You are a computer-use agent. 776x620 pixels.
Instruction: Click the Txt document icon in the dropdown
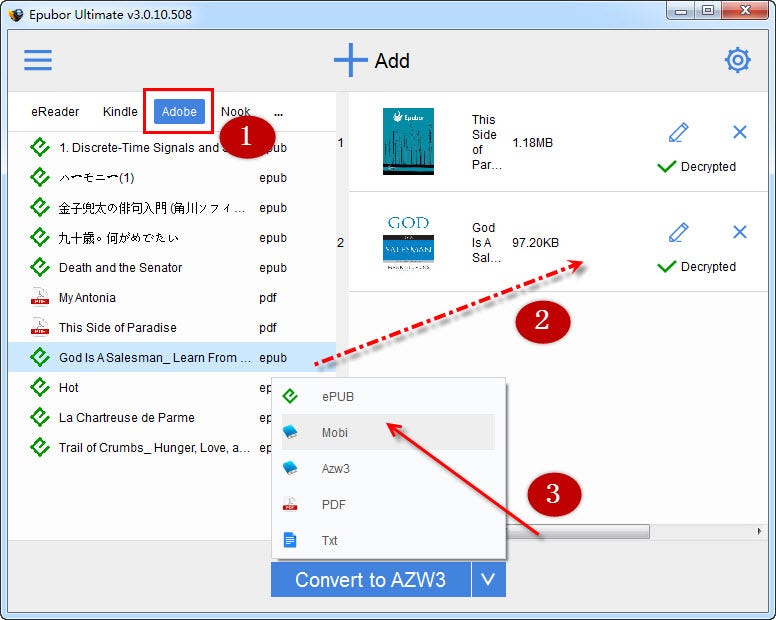click(290, 540)
